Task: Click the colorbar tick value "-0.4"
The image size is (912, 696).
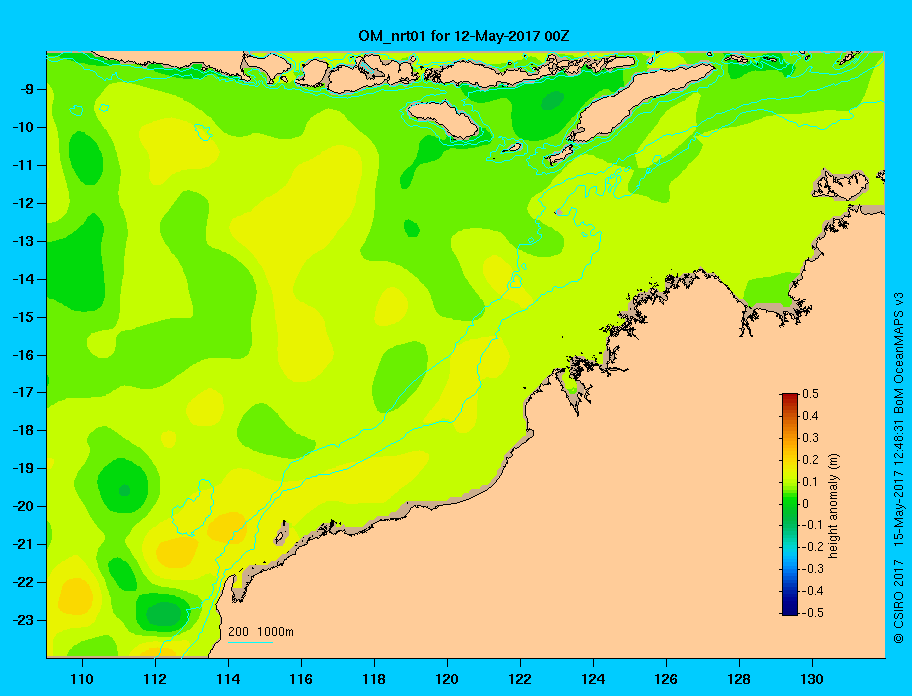Action: click(813, 591)
